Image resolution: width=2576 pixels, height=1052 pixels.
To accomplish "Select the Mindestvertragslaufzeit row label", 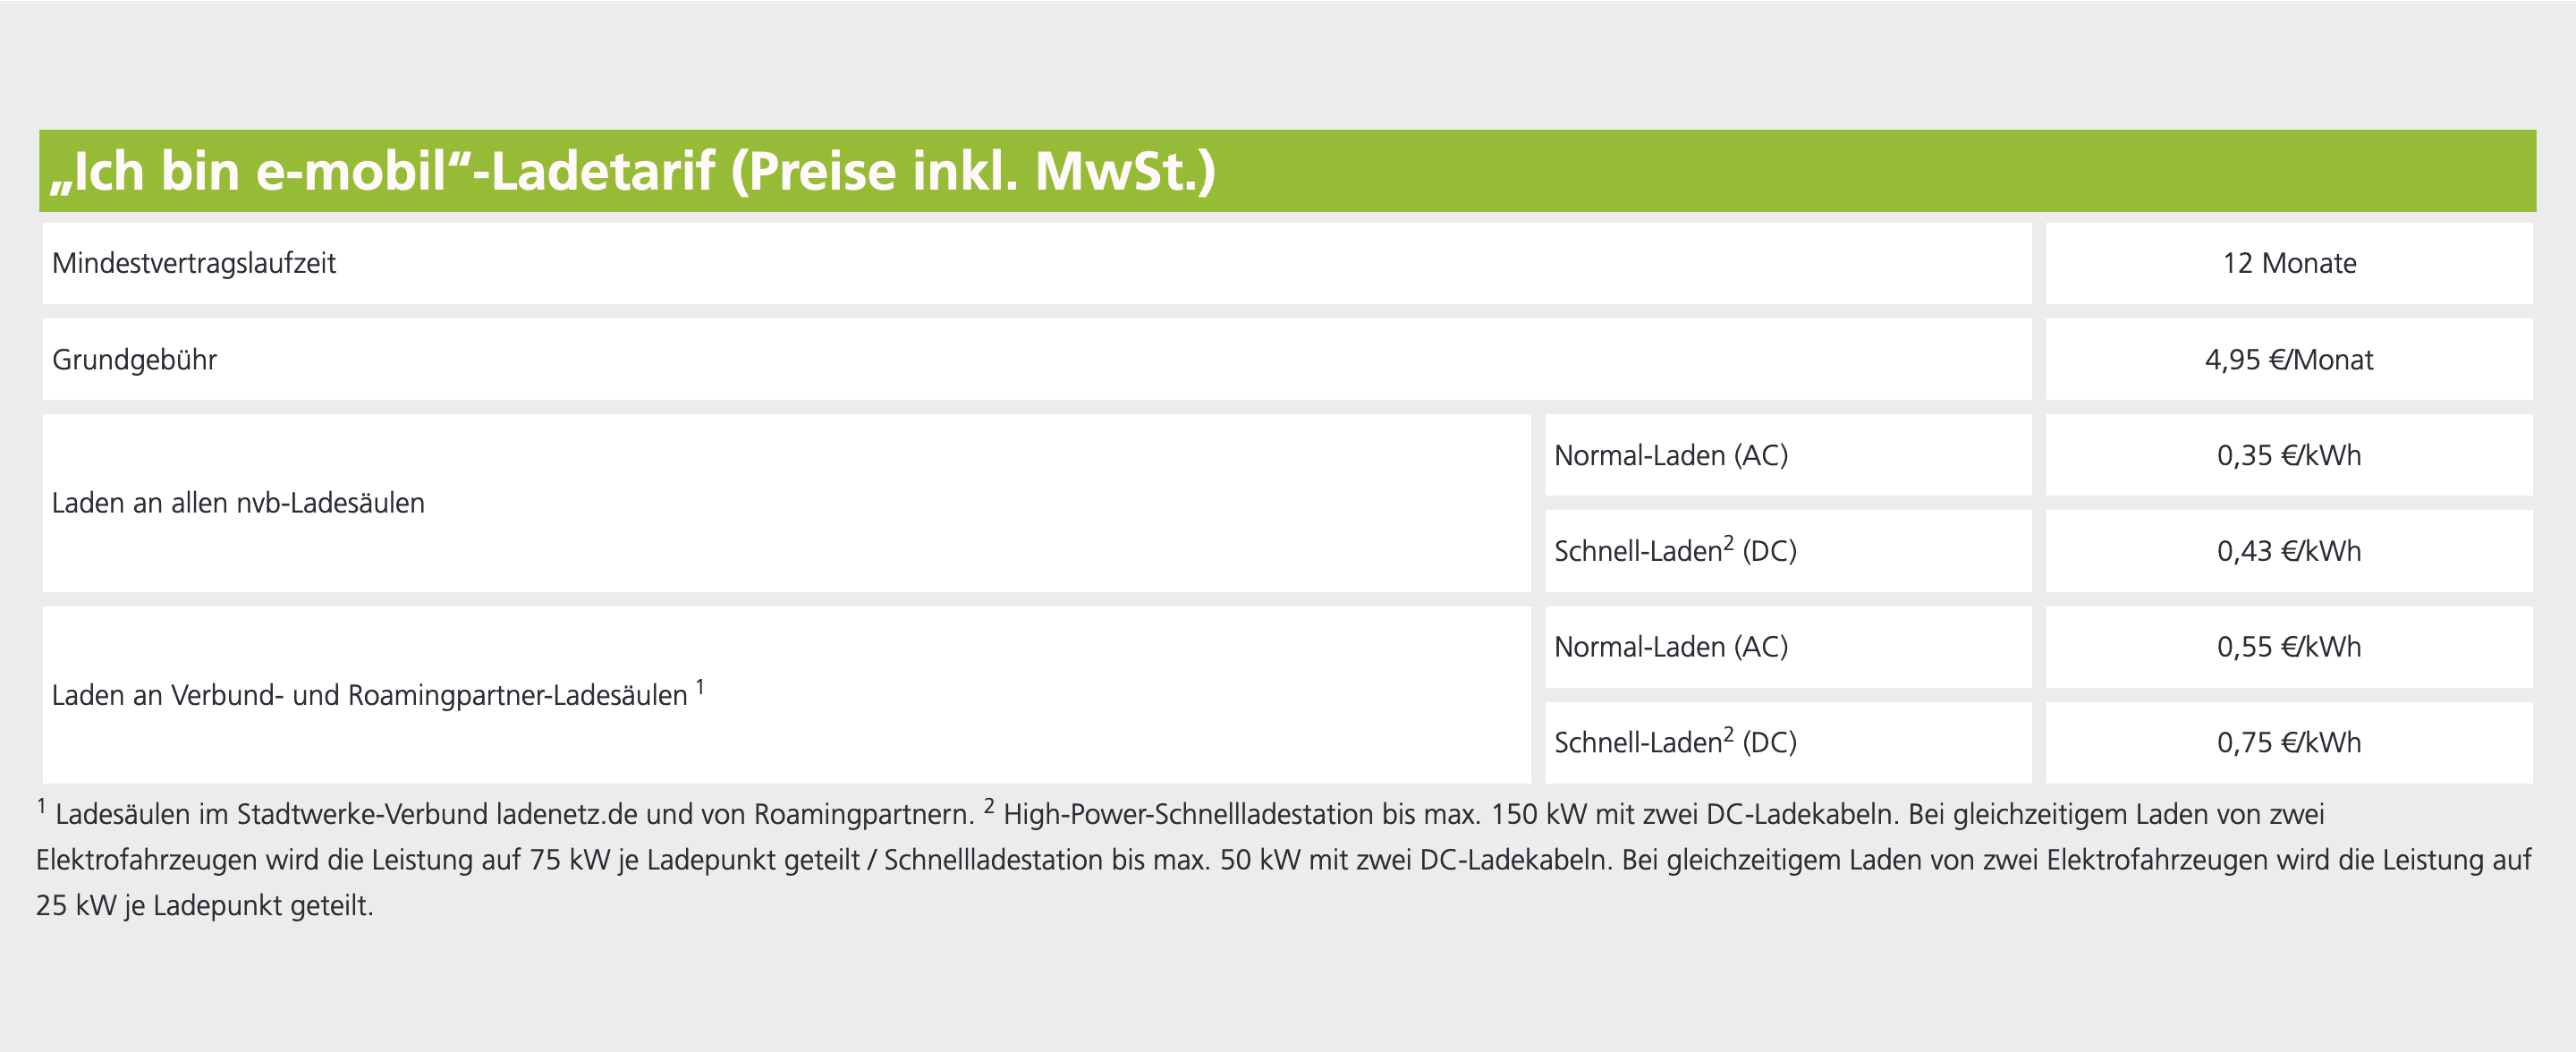I will click(194, 263).
